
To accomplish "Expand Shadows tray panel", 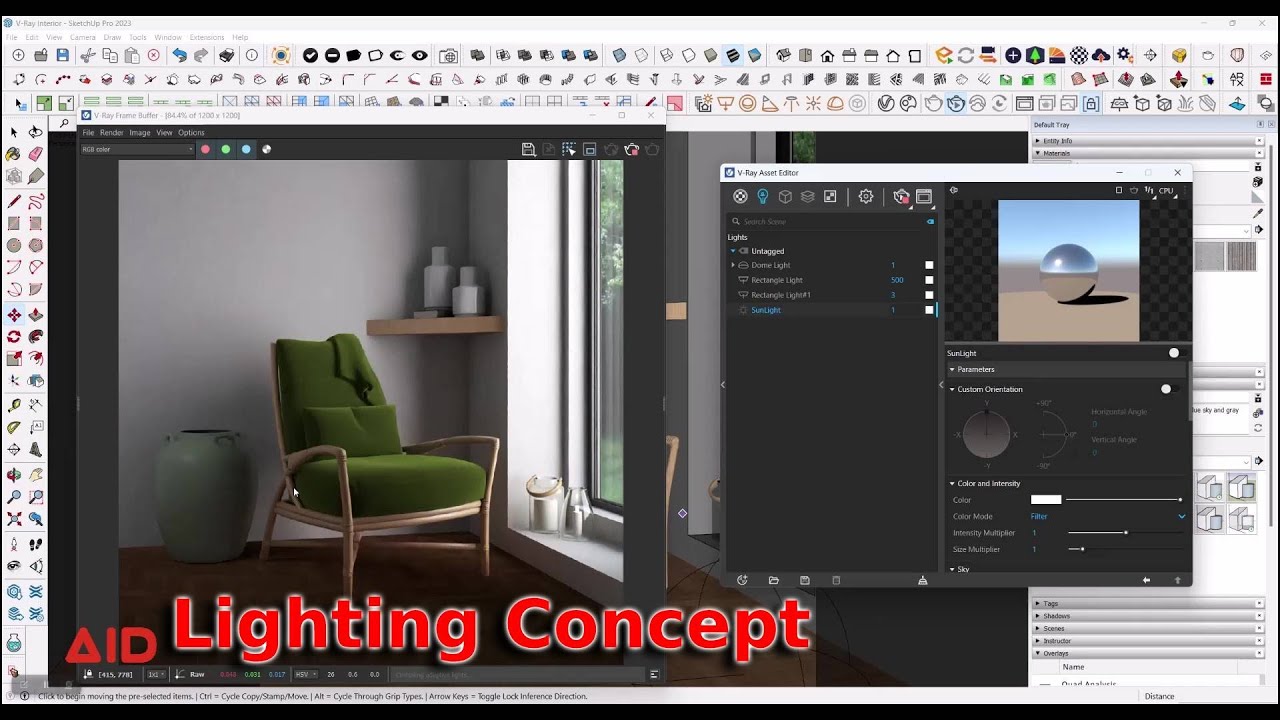I will click(x=1147, y=616).
